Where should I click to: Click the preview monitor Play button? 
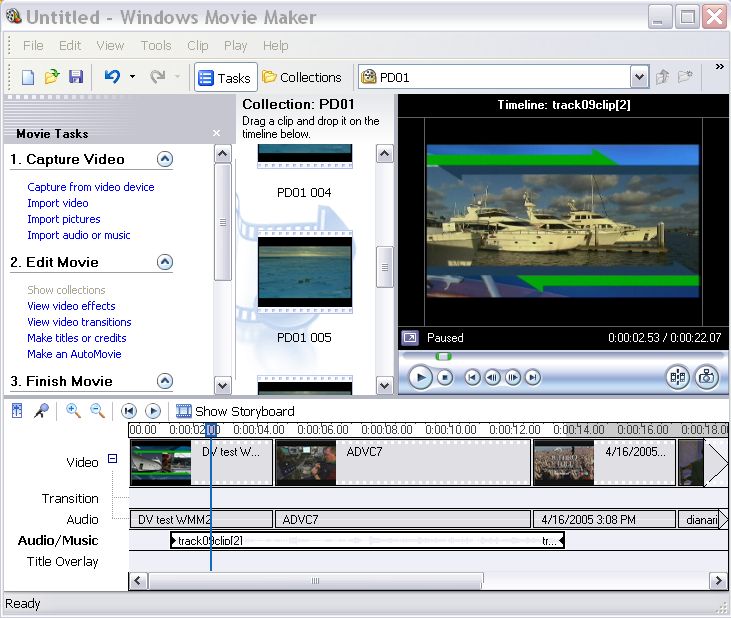tap(421, 378)
